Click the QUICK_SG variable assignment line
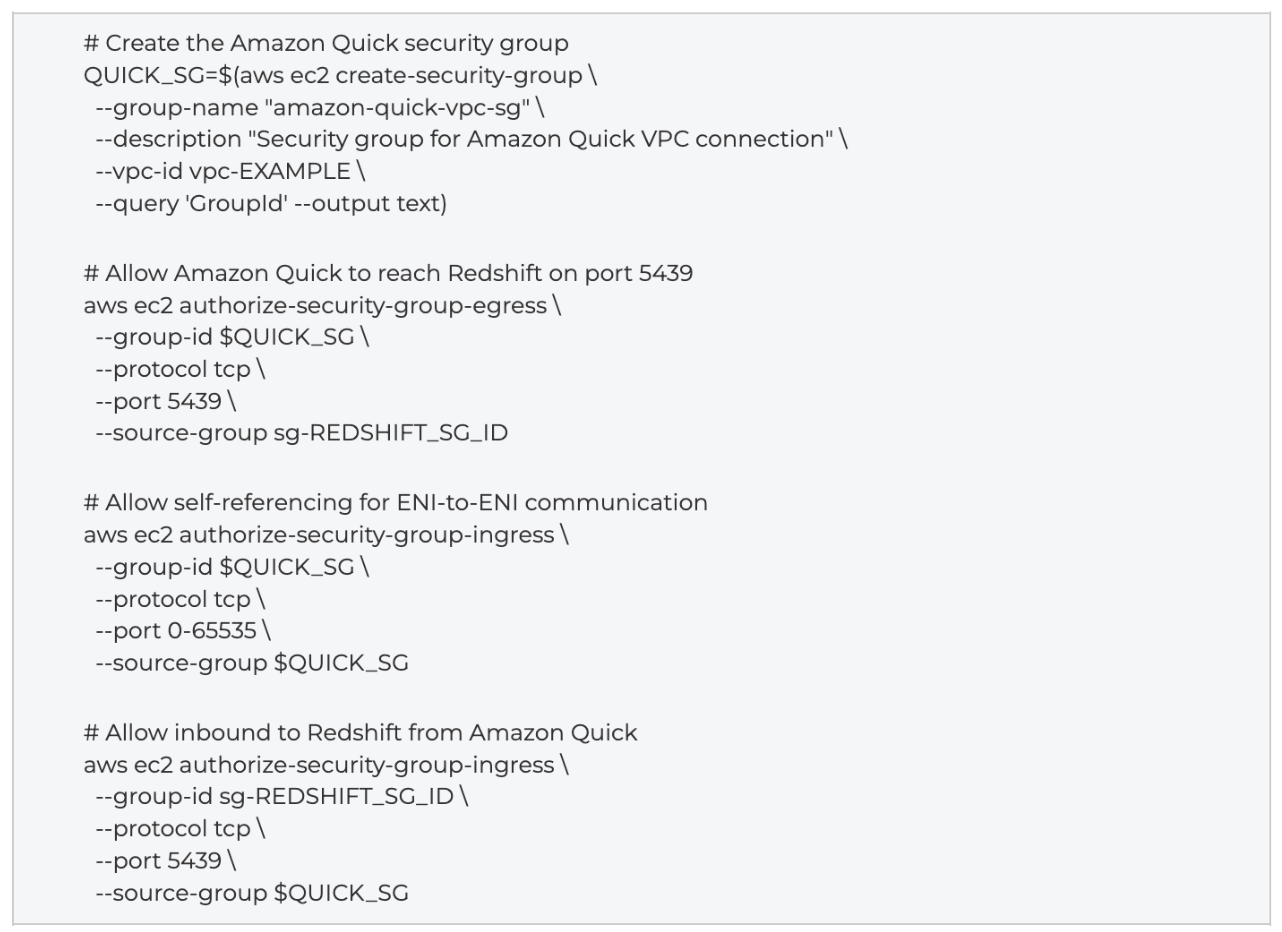This screenshot has height=932, width=1282. pos(341,76)
